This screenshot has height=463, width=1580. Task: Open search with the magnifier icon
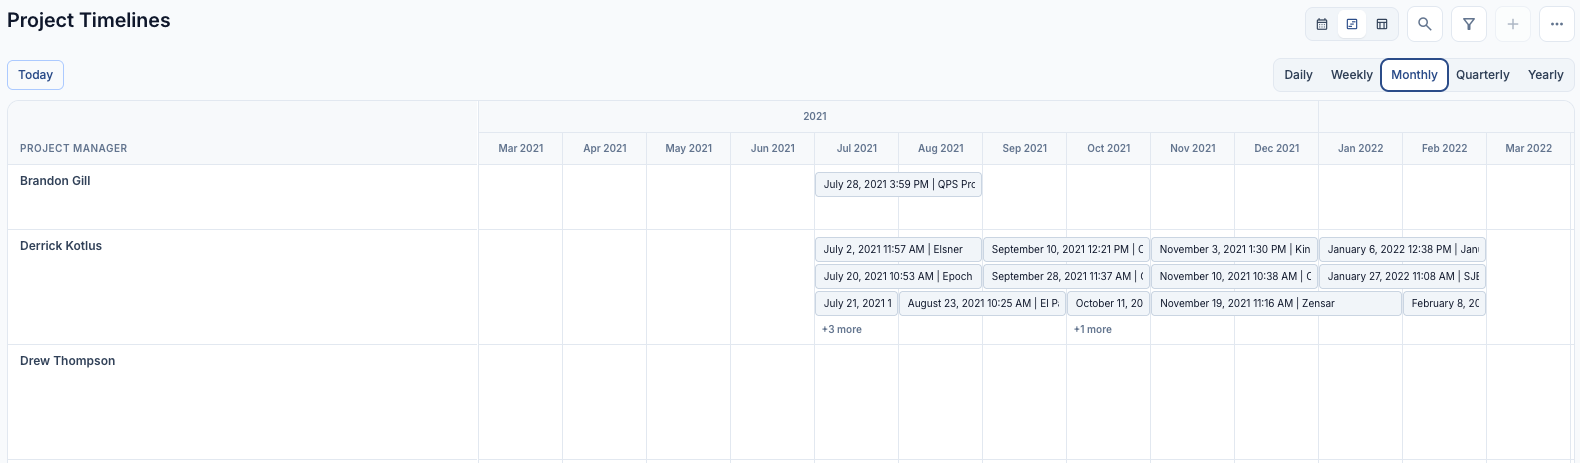coord(1425,24)
